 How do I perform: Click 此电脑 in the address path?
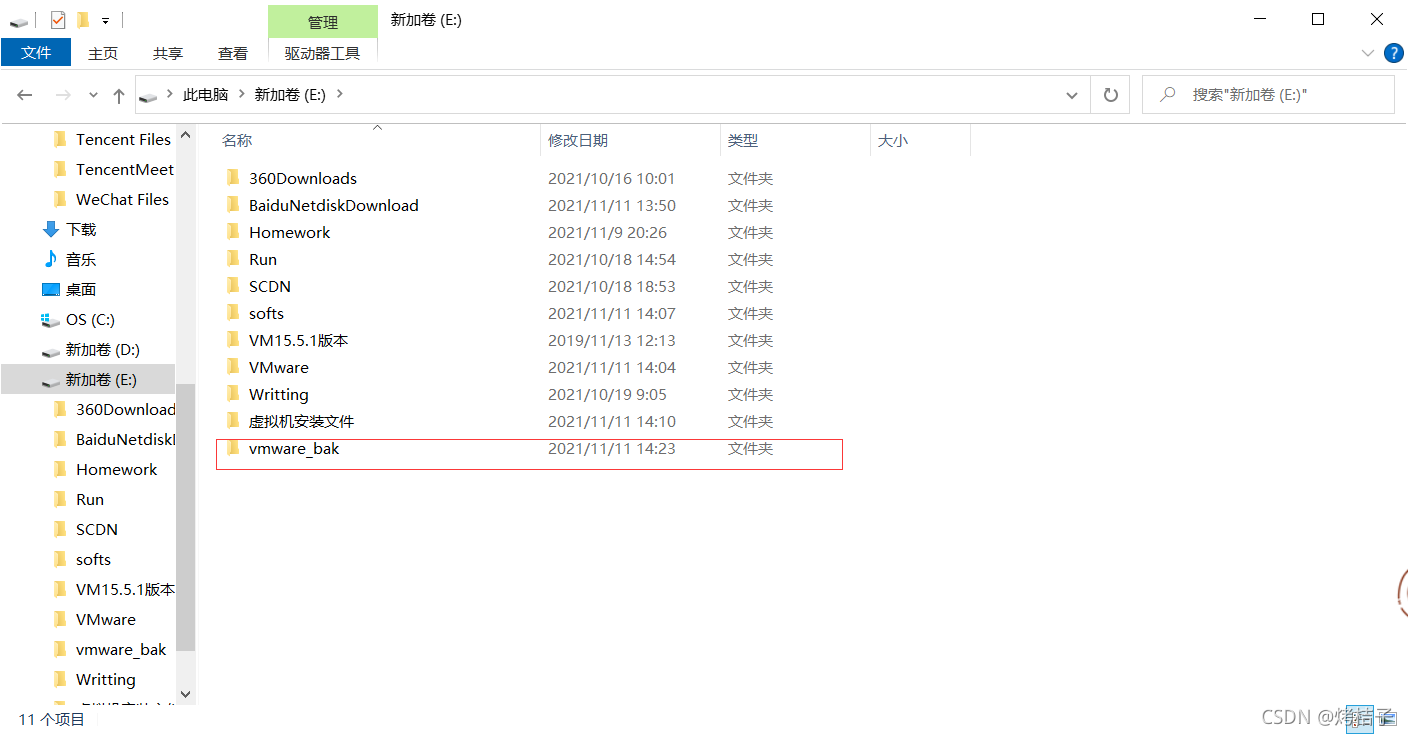[205, 94]
